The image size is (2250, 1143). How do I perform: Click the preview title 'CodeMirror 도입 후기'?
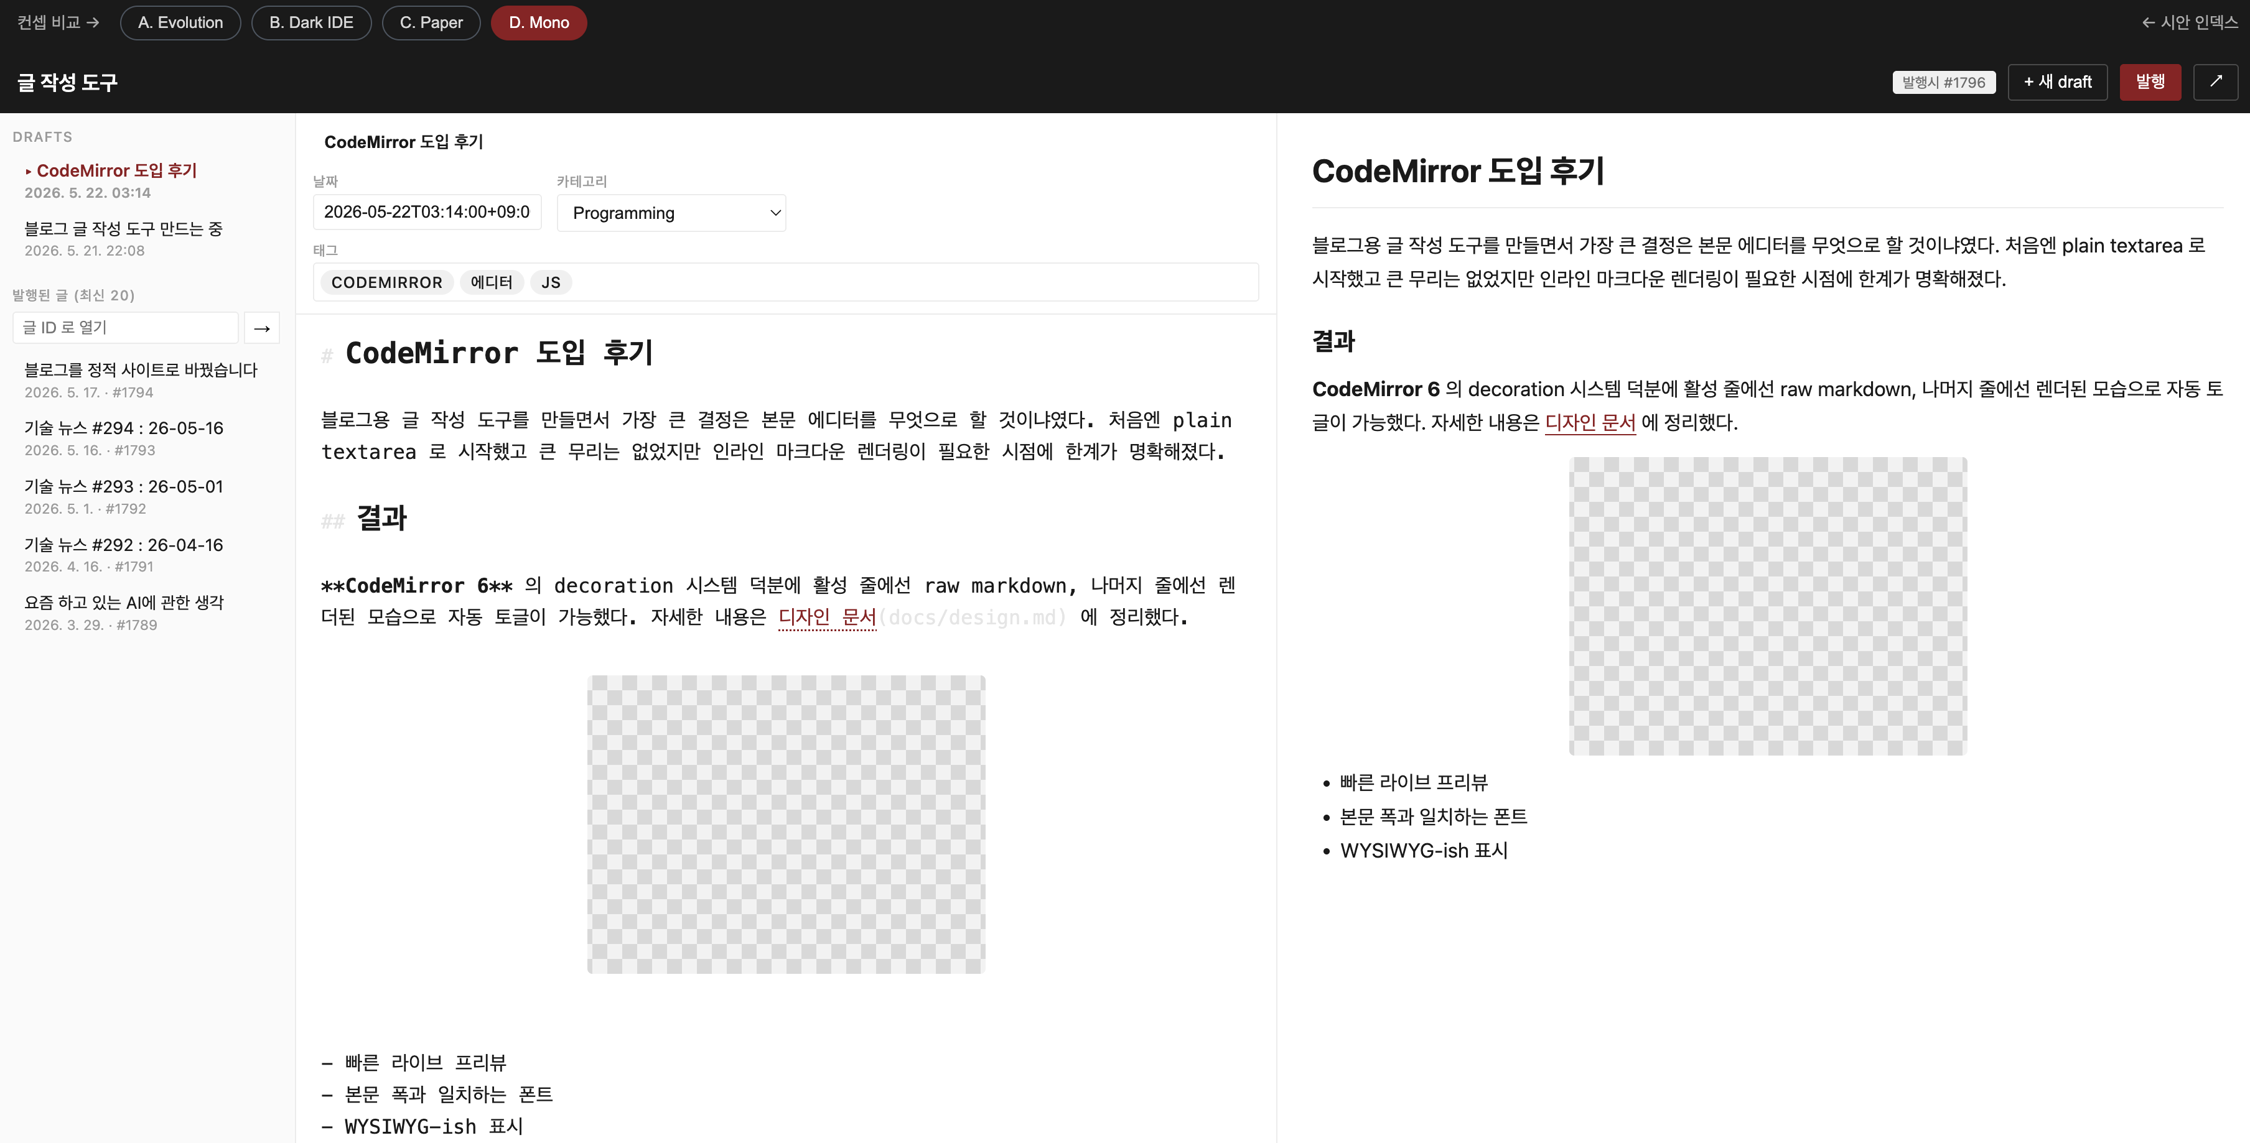(1457, 171)
